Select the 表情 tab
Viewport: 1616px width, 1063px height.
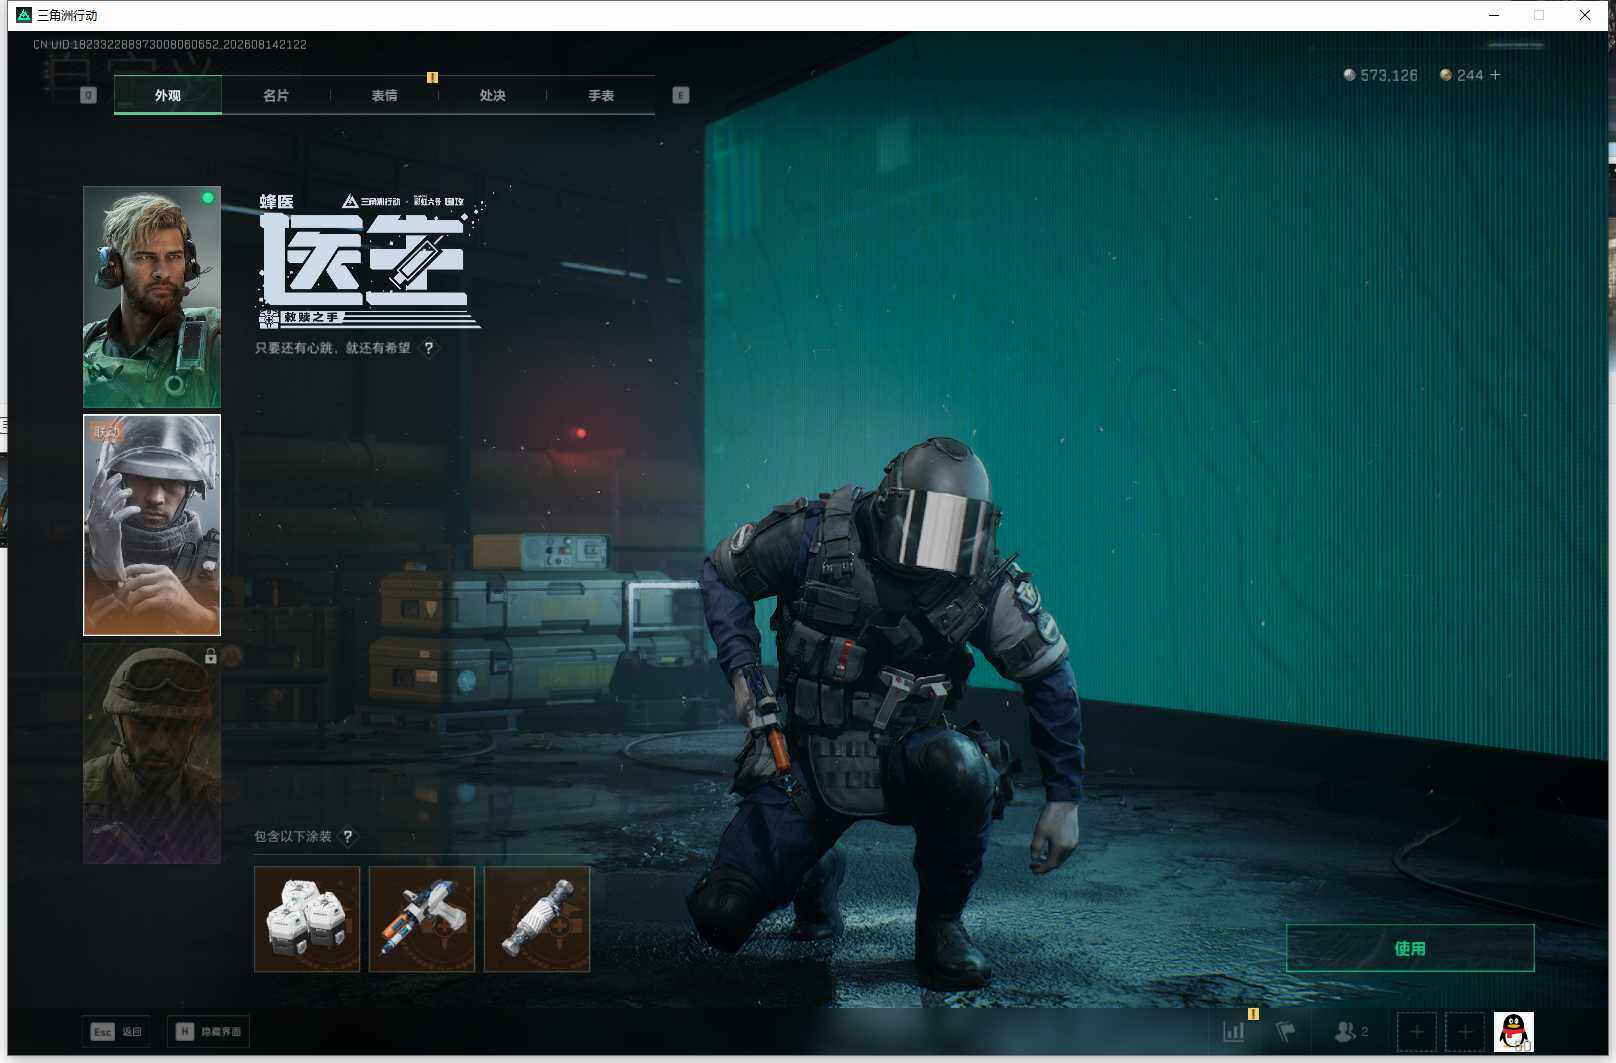point(384,95)
